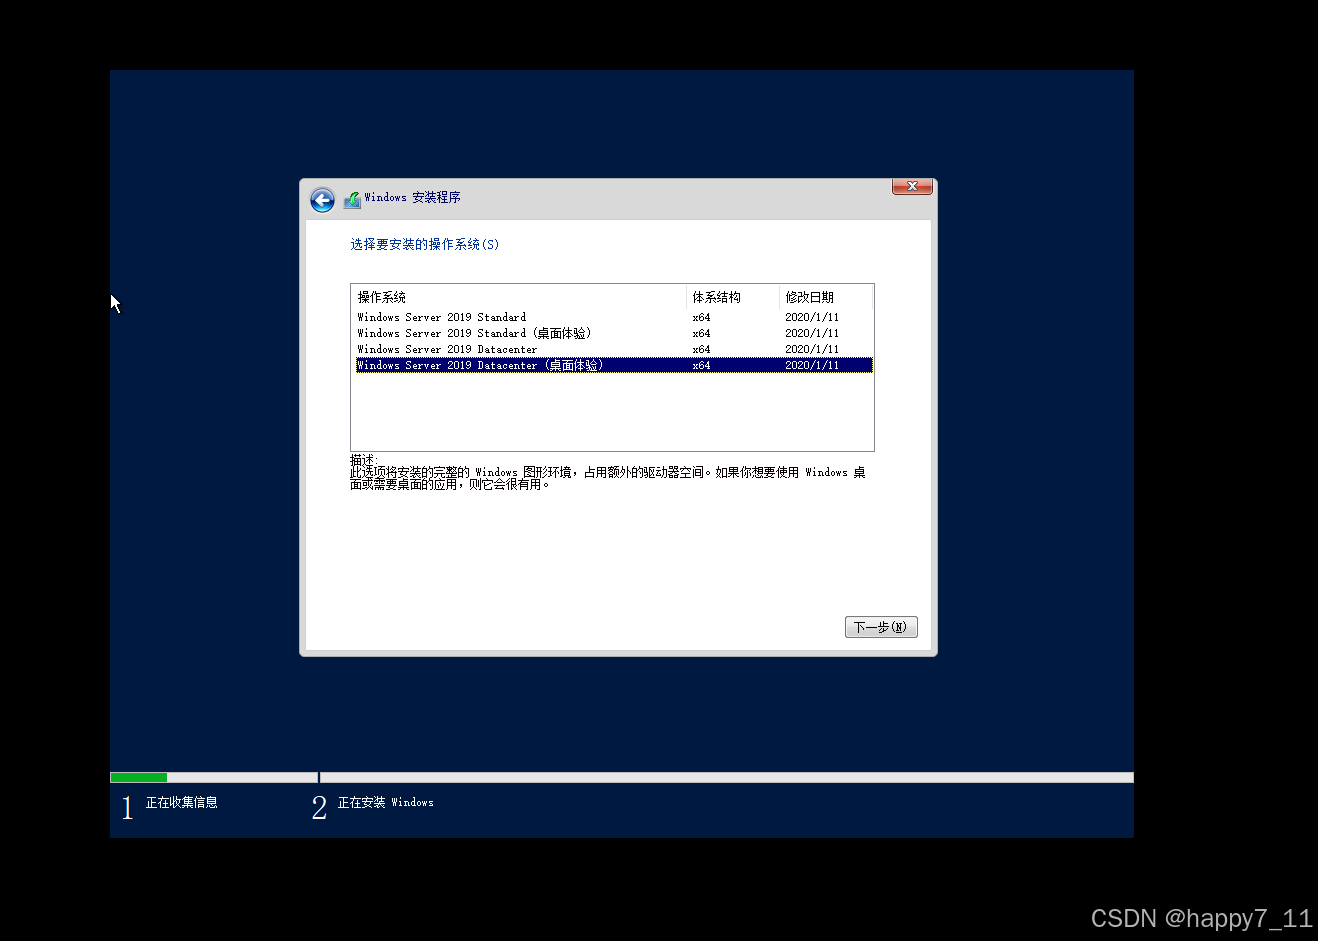1318x941 pixels.
Task: Click the Windows 安装程序 title text
Action: 412,197
